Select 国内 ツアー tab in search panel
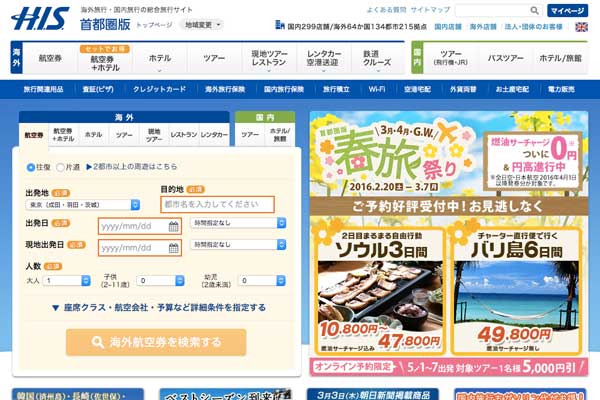600x400 pixels. tap(250, 135)
